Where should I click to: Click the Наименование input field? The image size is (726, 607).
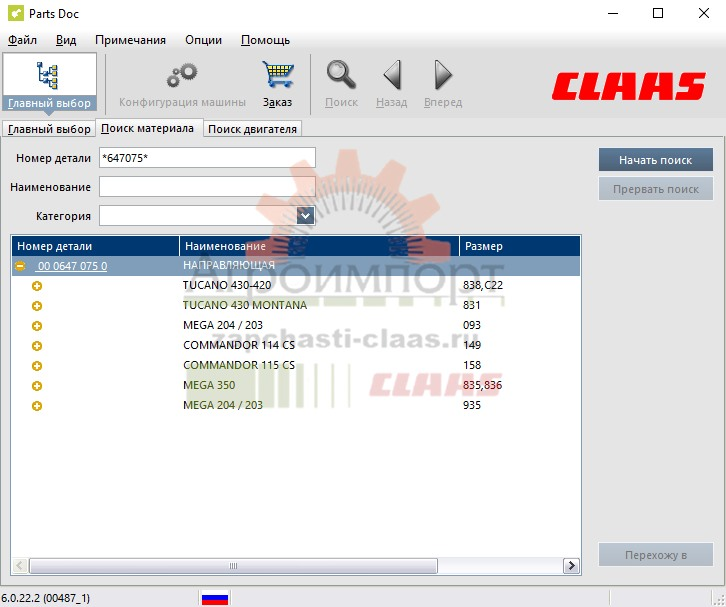207,187
